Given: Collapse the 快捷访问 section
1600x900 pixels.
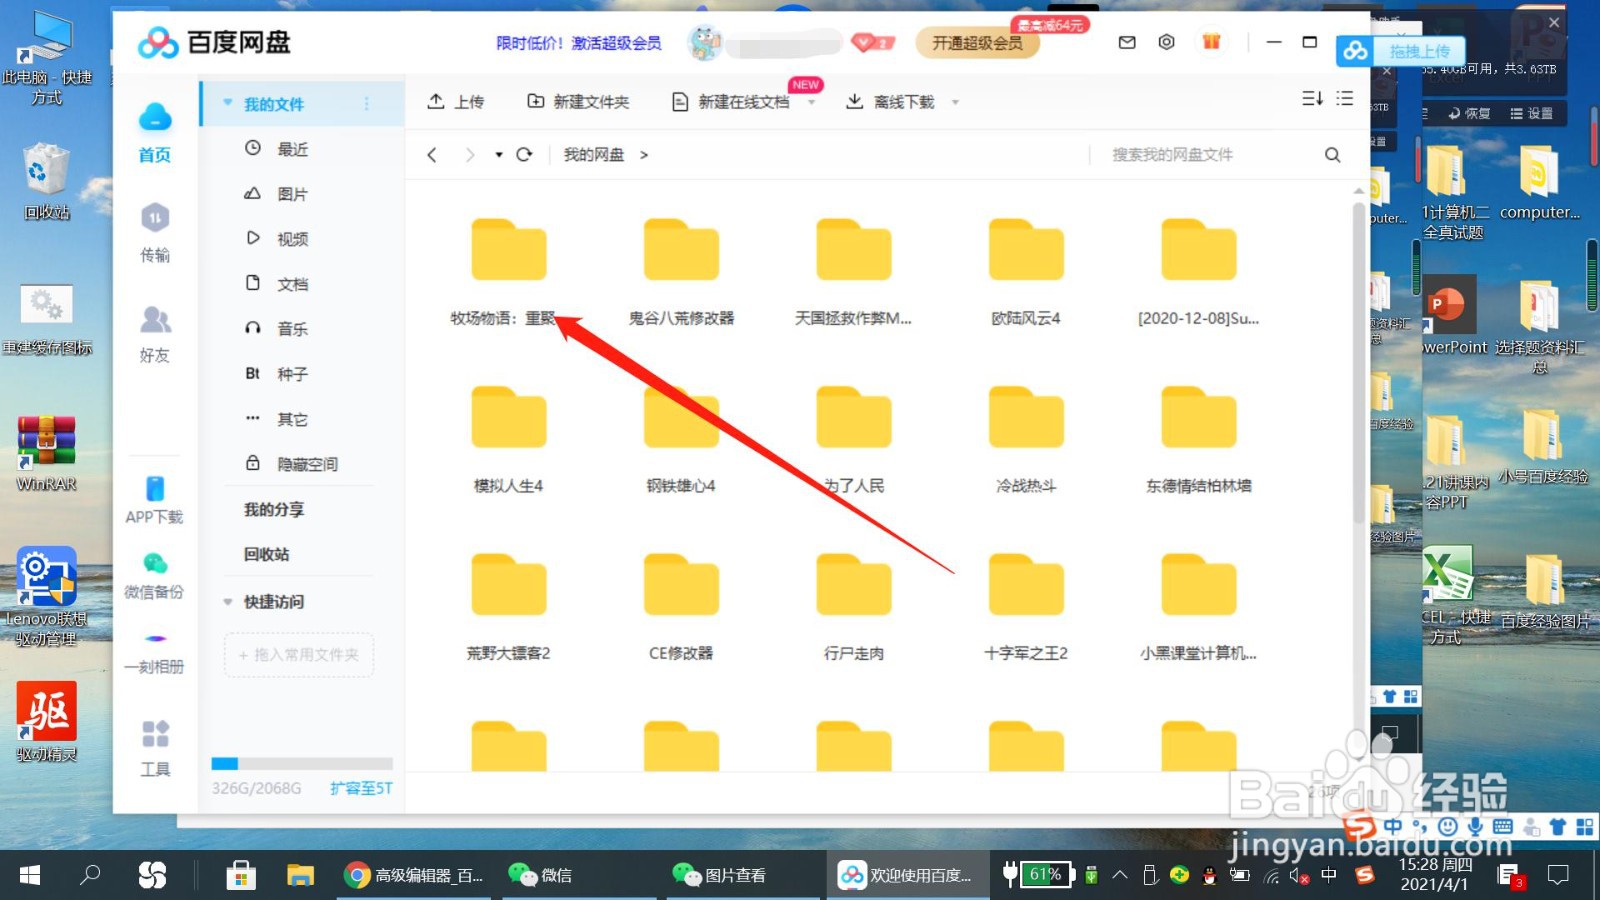Looking at the screenshot, I should [x=227, y=601].
